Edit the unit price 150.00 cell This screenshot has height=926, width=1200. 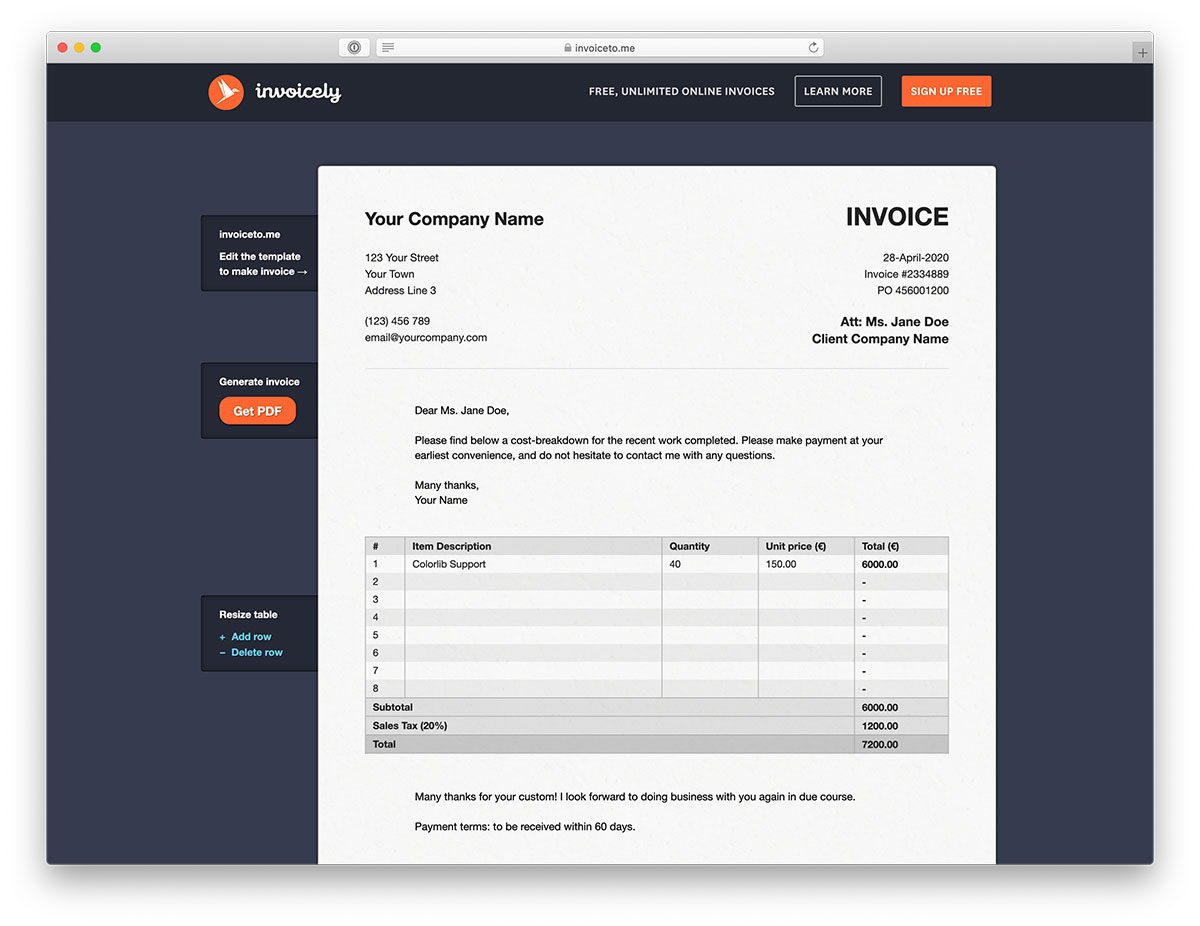tap(781, 564)
